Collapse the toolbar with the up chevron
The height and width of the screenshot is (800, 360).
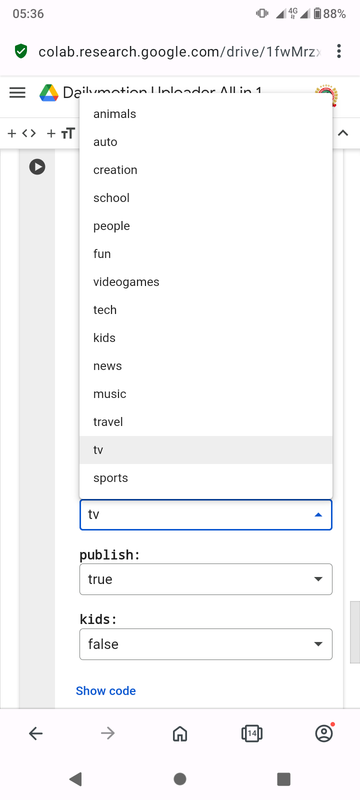point(343,134)
